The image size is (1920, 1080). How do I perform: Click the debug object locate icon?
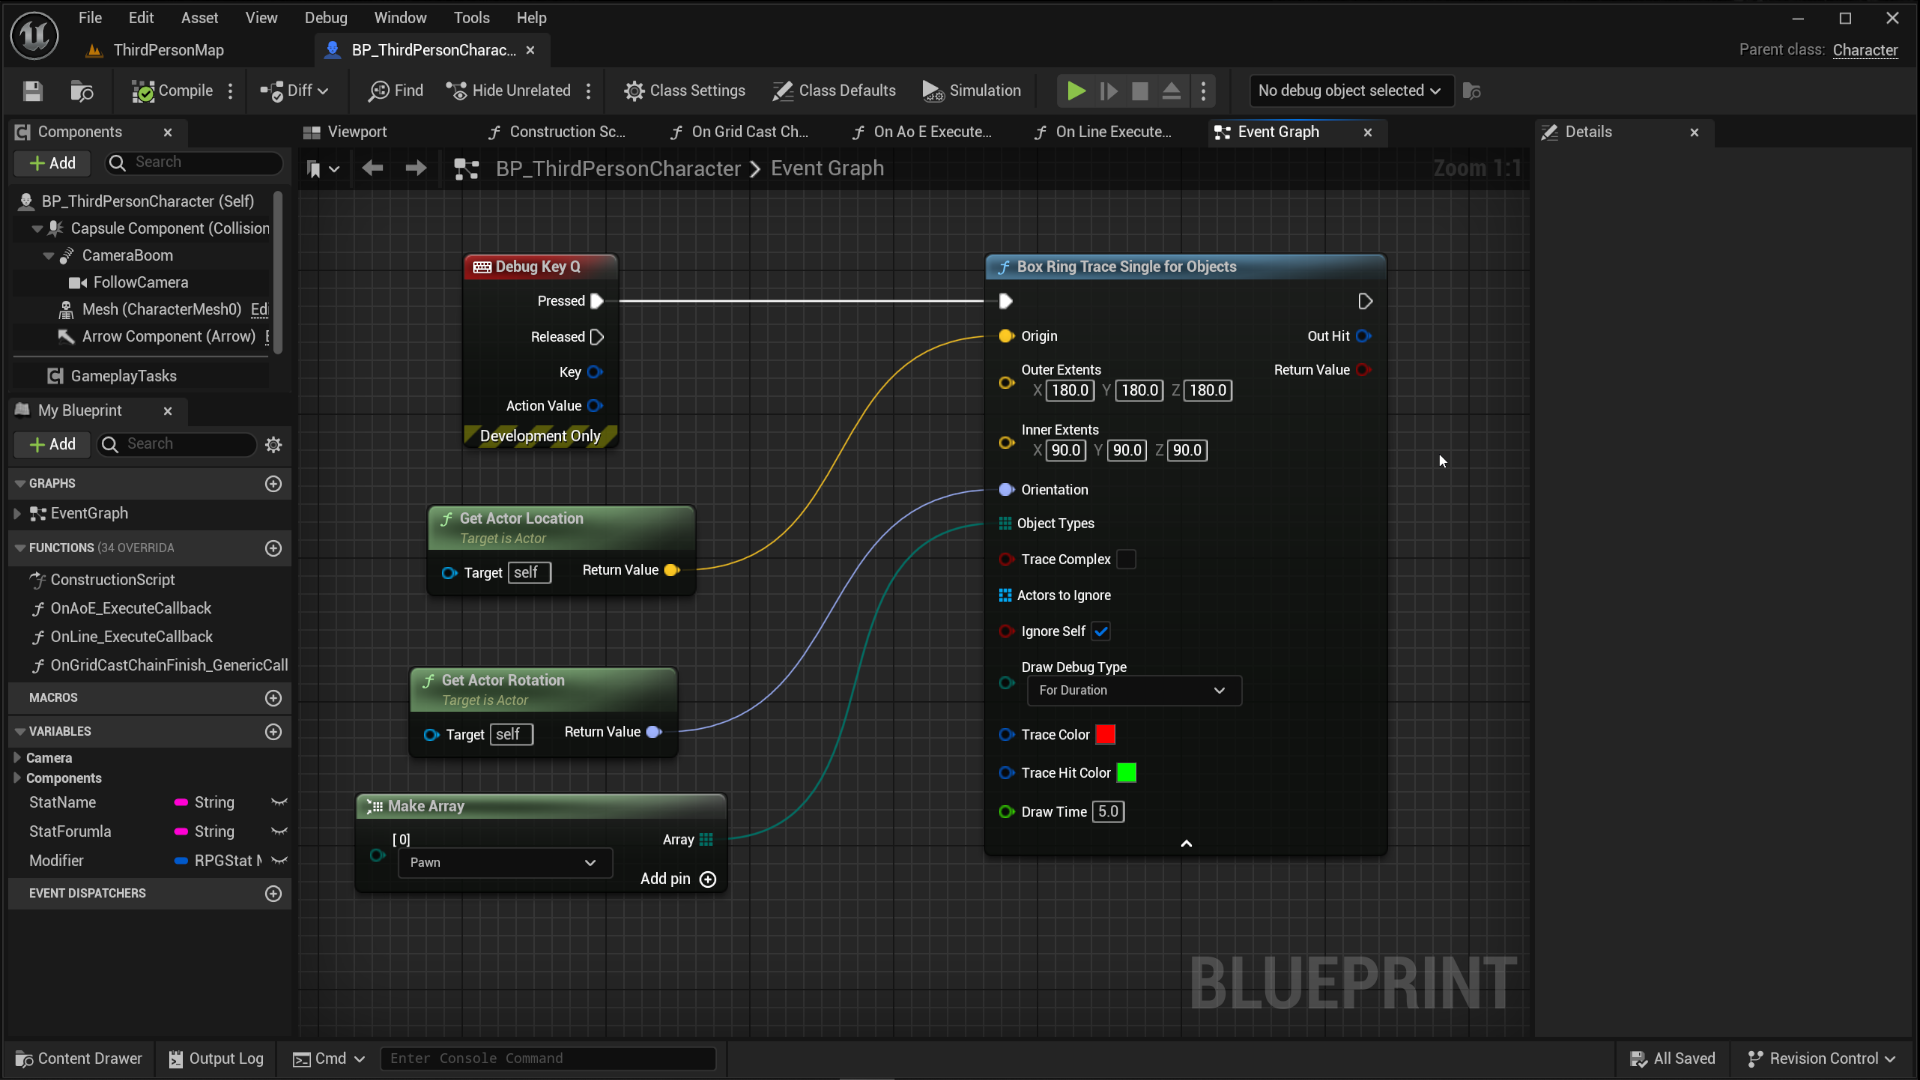click(x=1471, y=91)
